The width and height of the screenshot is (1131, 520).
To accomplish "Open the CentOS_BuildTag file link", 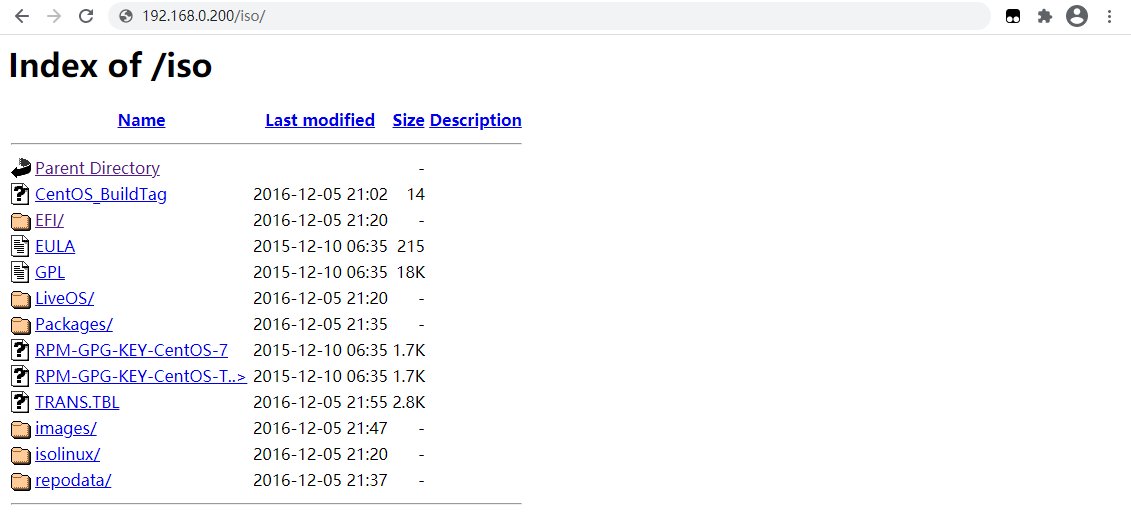I will (101, 194).
